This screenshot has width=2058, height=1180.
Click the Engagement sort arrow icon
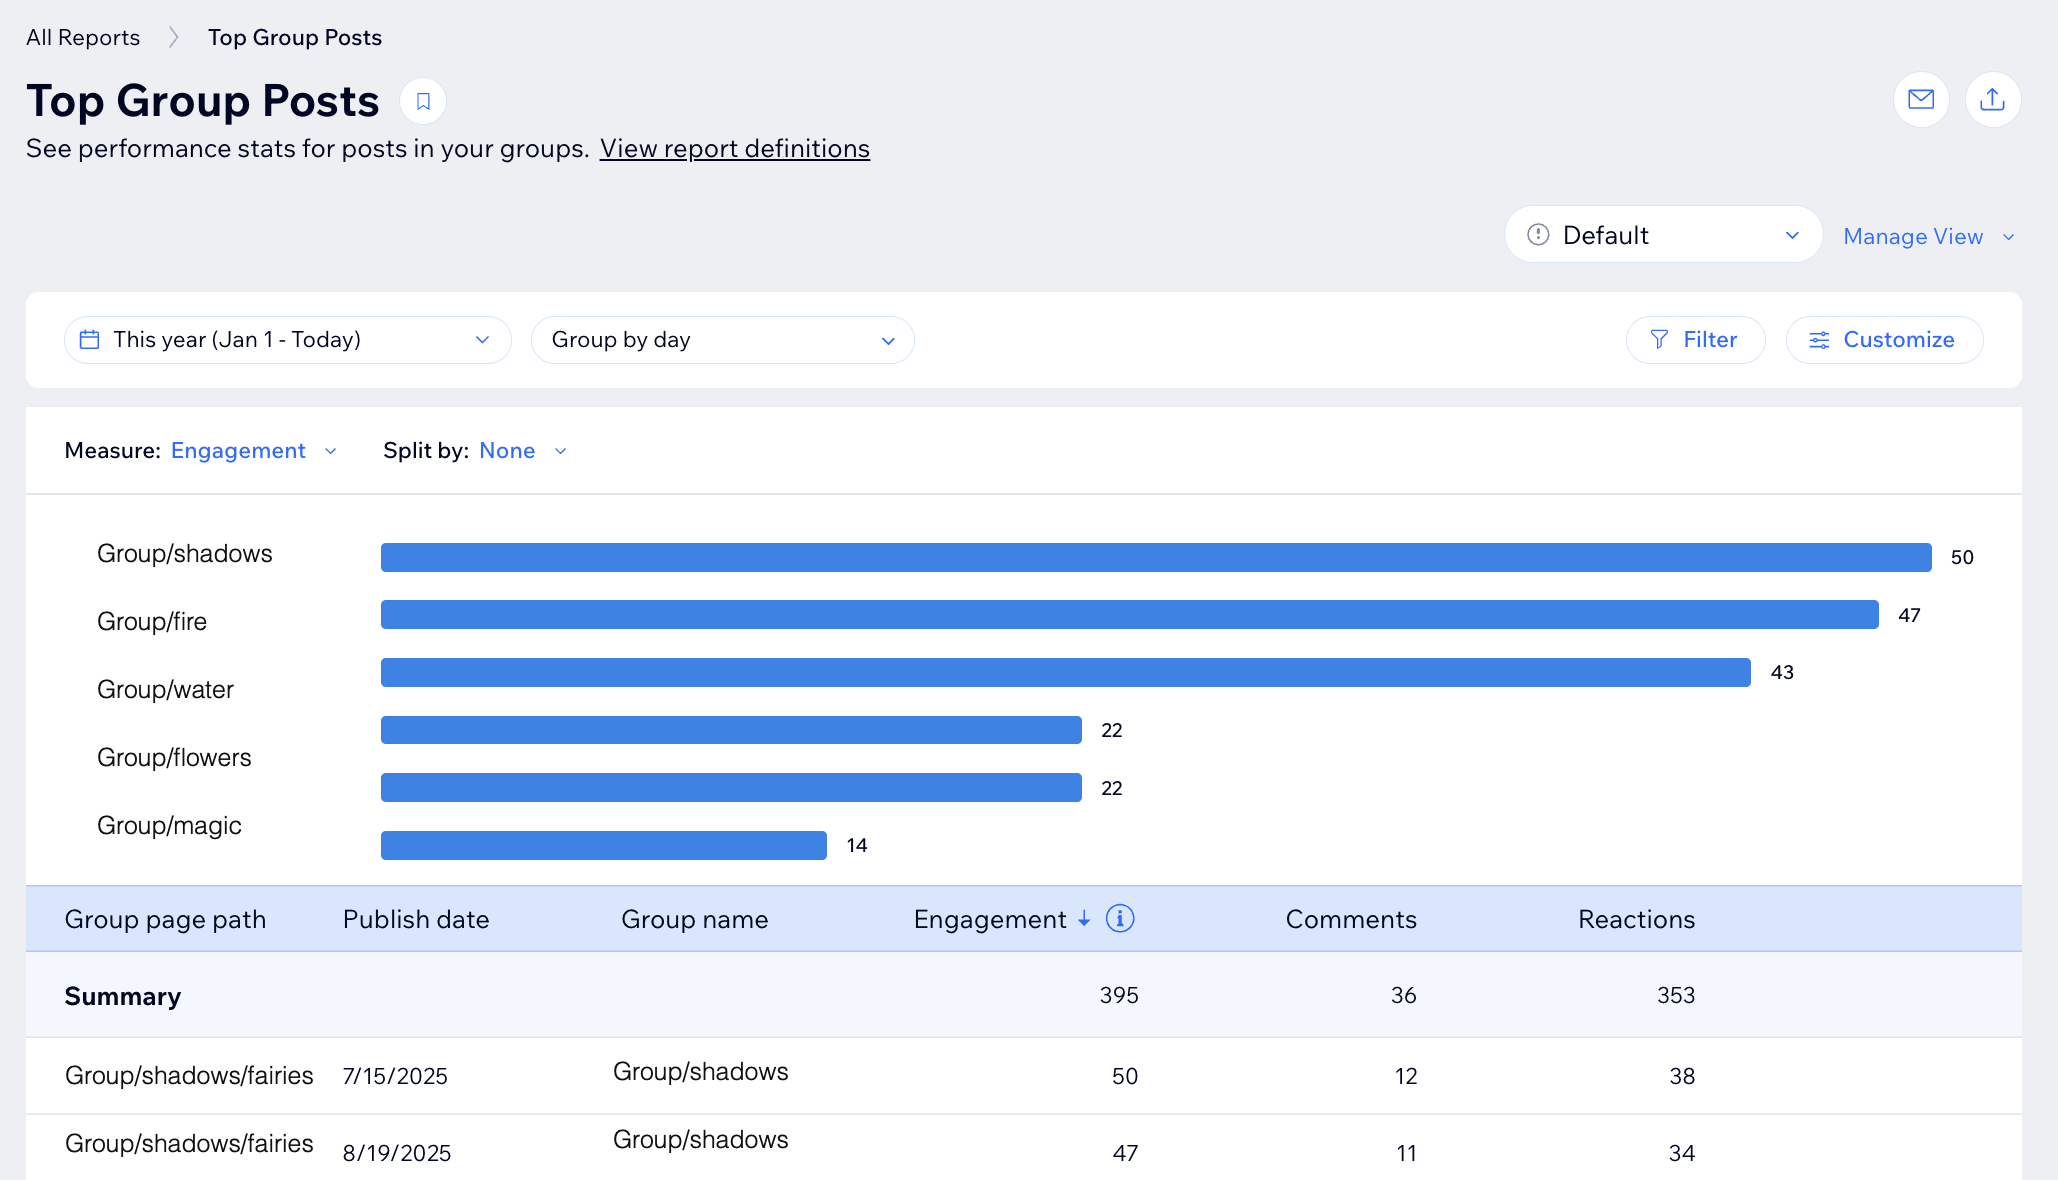tap(1084, 919)
